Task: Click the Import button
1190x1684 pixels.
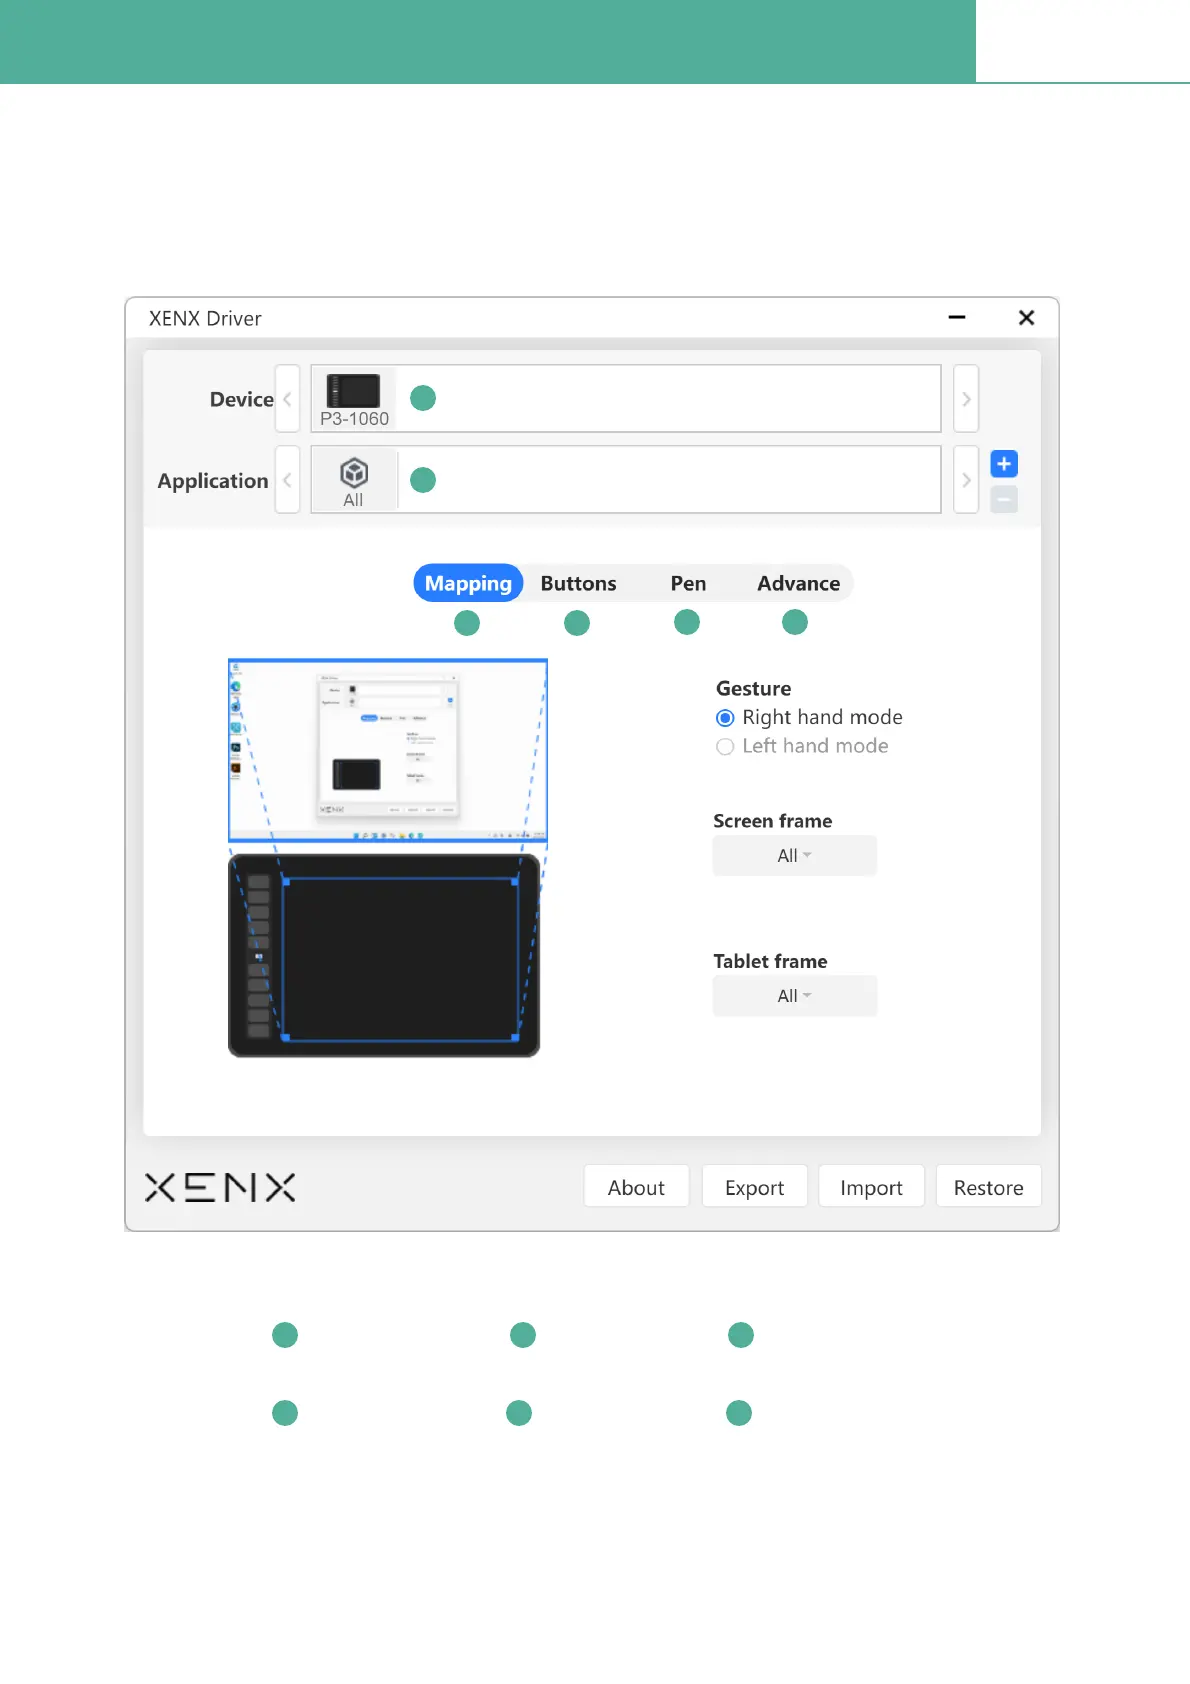Action: point(871,1187)
